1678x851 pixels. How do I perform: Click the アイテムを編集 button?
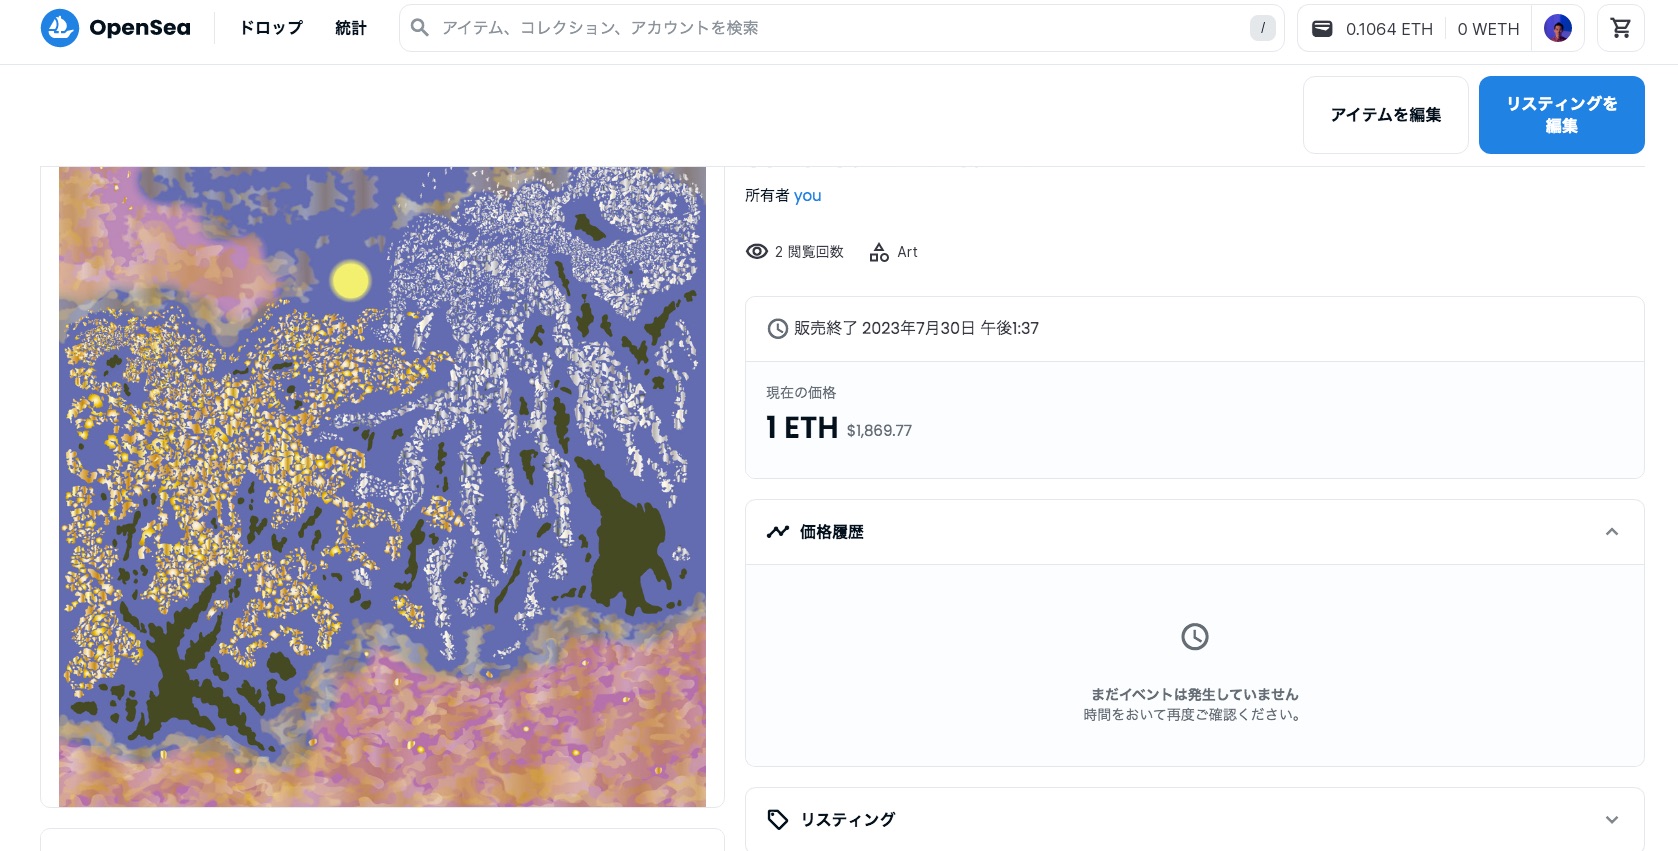pyautogui.click(x=1386, y=115)
